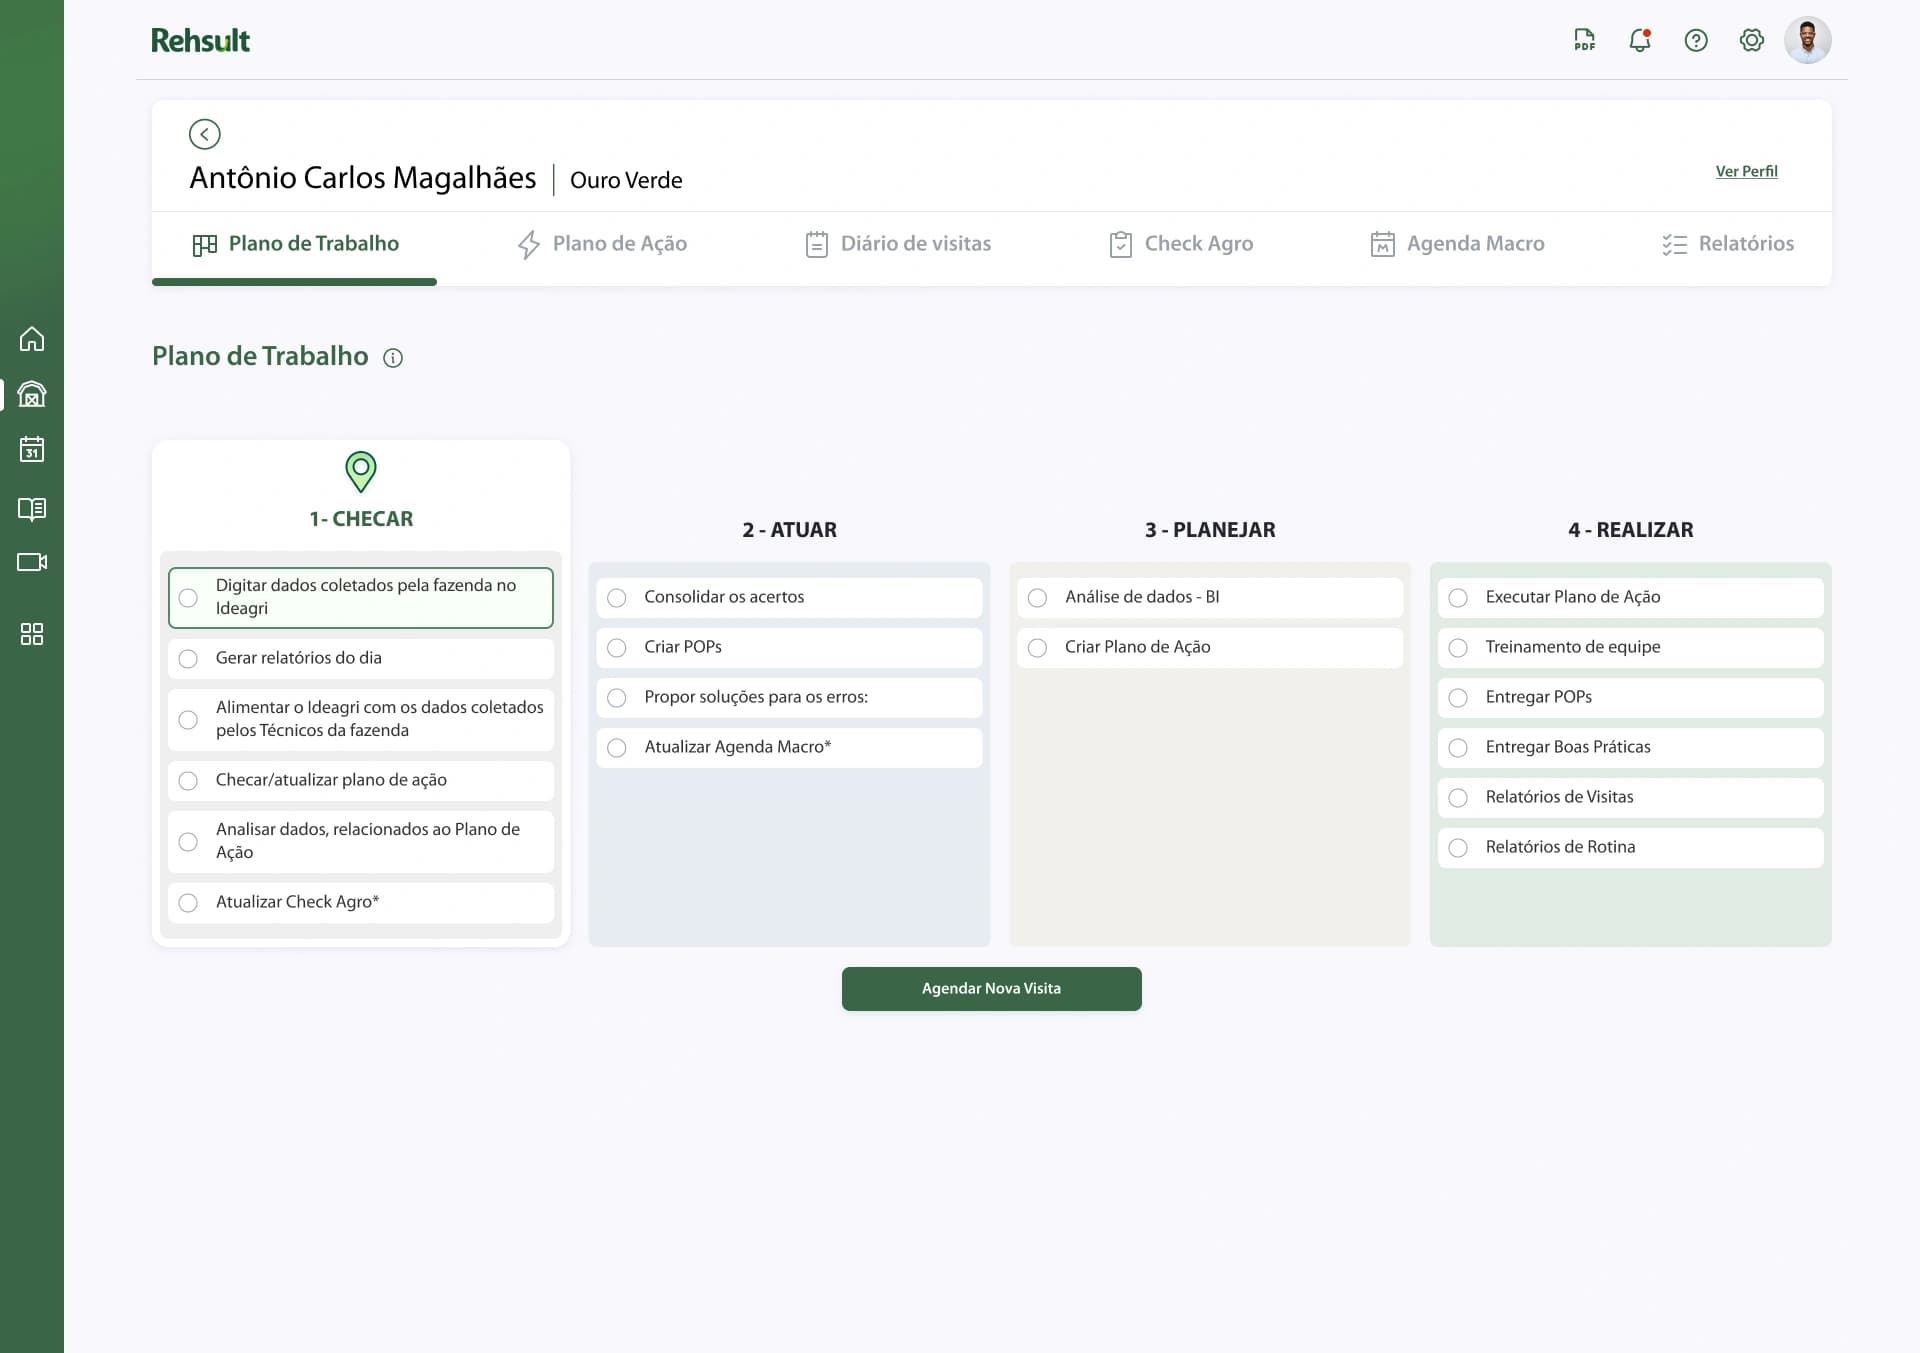
Task: Open the notifications bell
Action: [x=1640, y=40]
